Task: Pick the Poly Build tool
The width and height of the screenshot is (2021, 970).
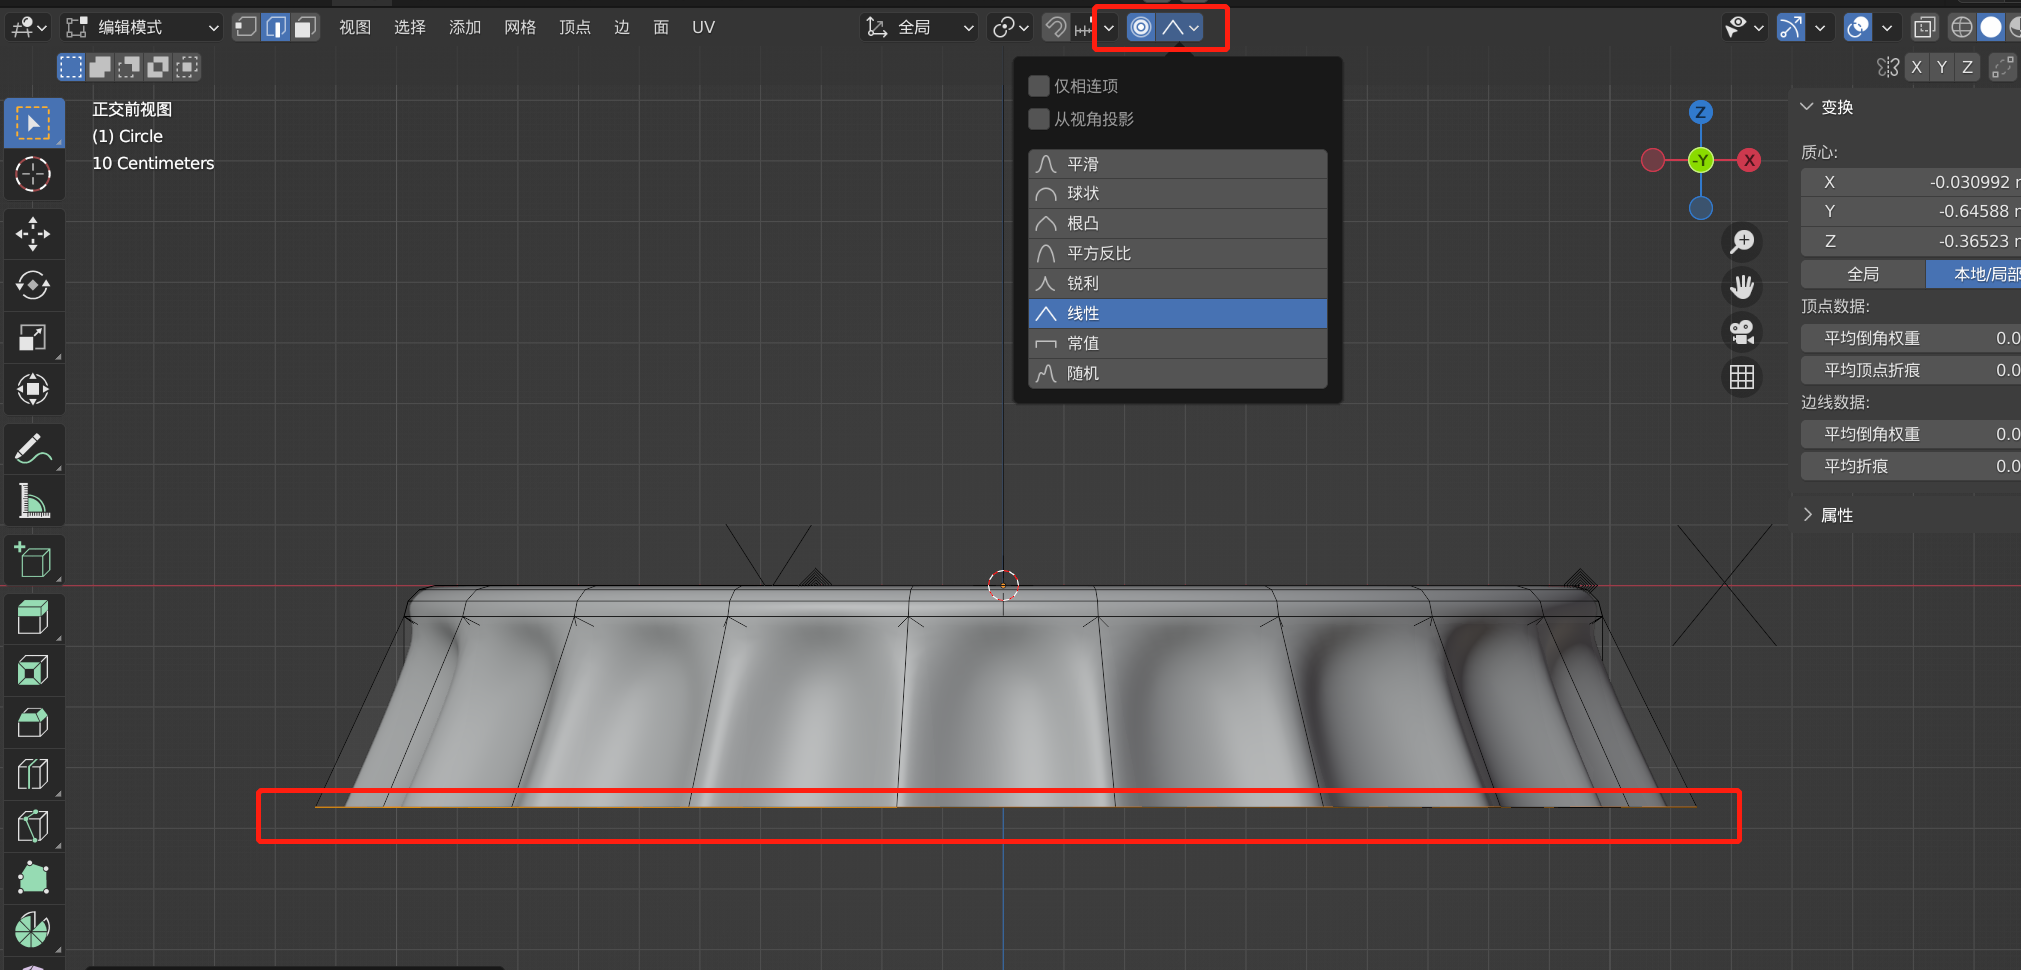Action: 34,879
